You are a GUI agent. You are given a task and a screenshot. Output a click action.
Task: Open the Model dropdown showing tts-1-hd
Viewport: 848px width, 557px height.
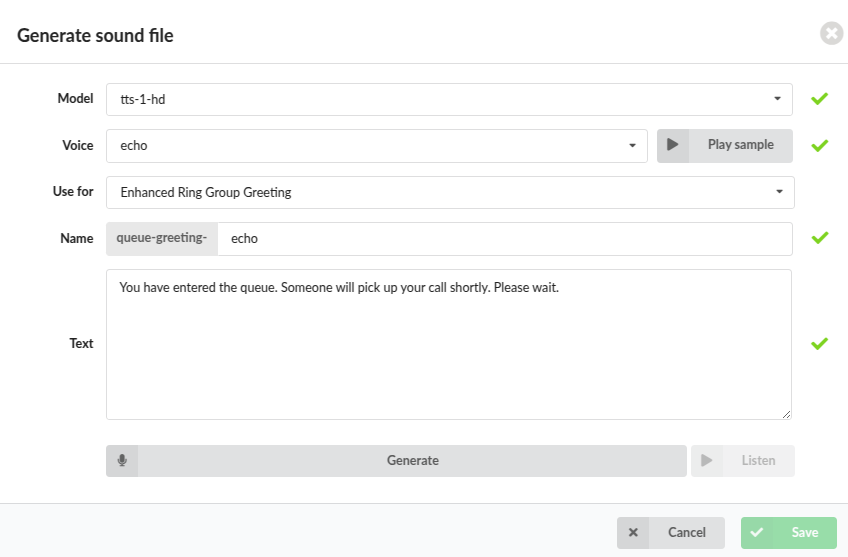tap(449, 99)
